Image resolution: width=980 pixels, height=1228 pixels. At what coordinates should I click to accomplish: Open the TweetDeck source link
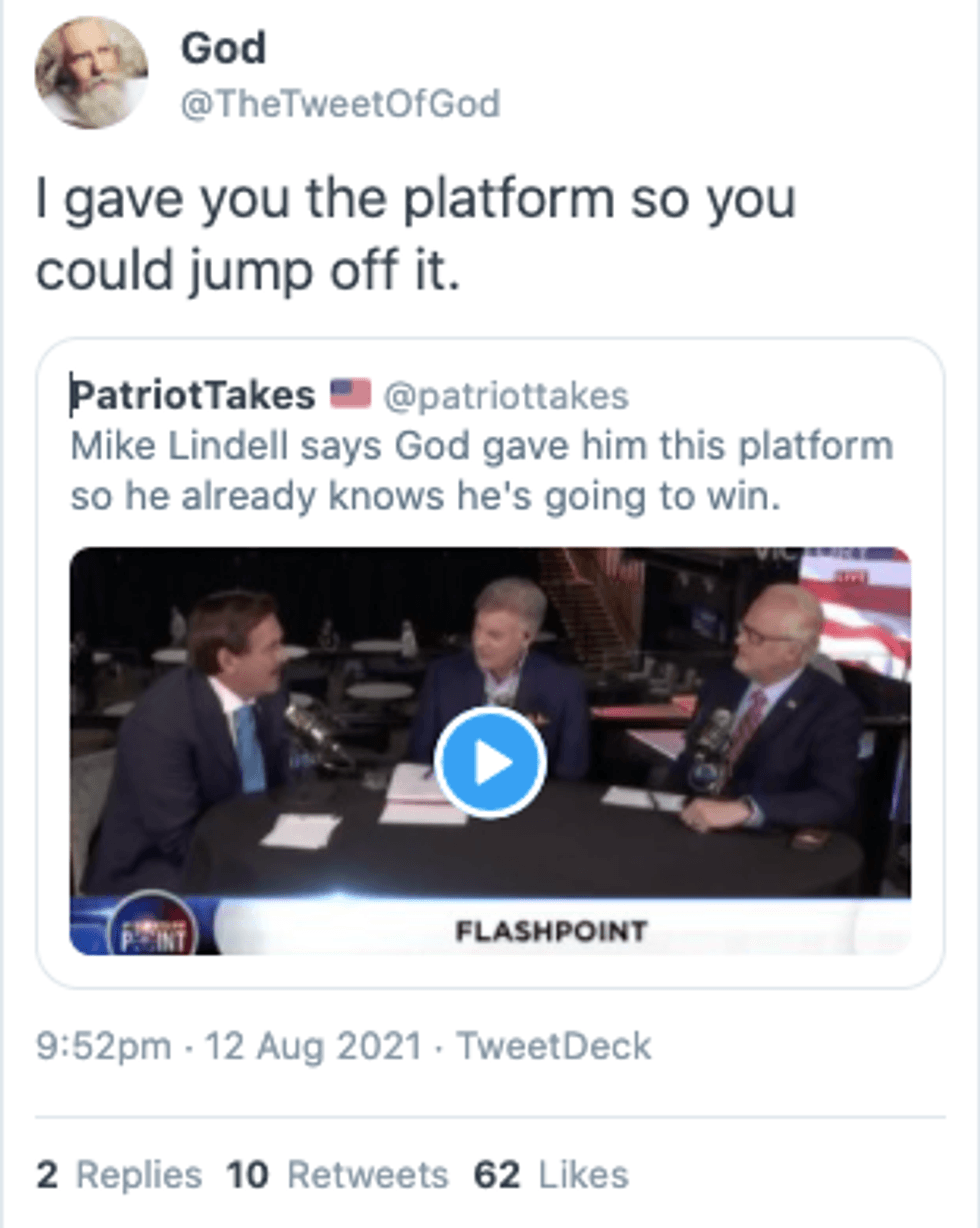pyautogui.click(x=554, y=1046)
